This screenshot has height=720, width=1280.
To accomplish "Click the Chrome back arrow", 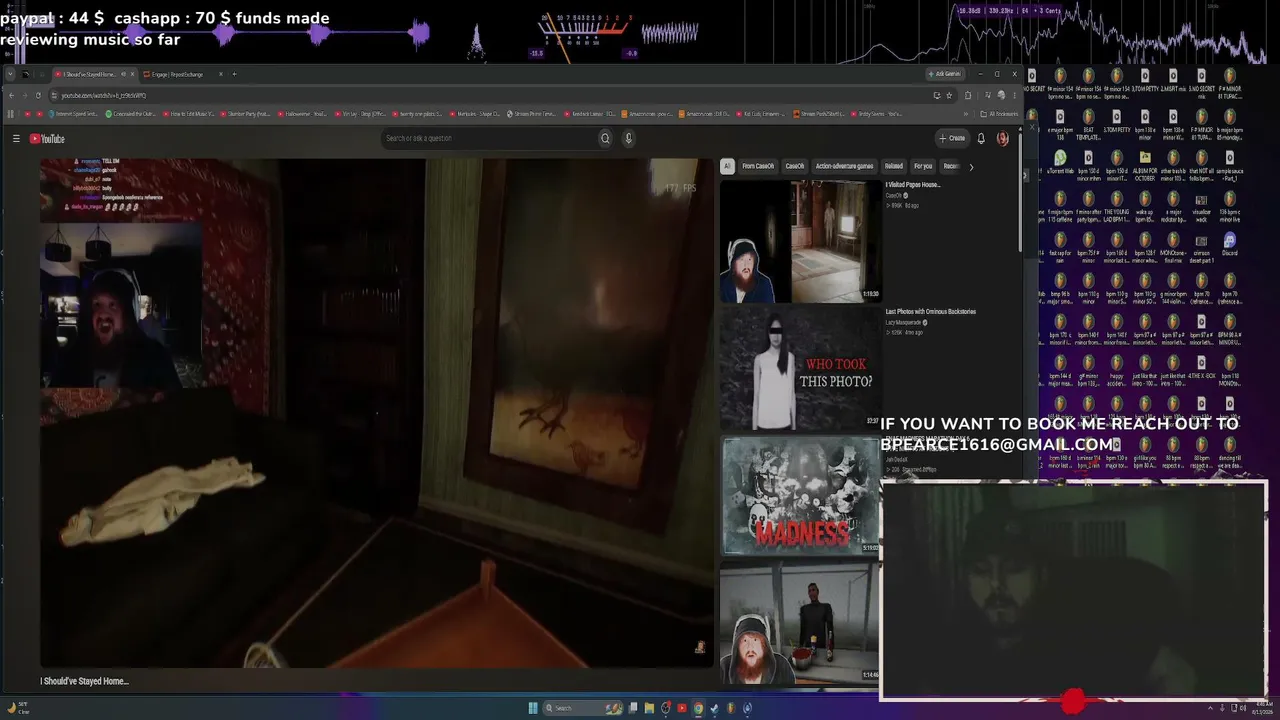I will (11, 95).
